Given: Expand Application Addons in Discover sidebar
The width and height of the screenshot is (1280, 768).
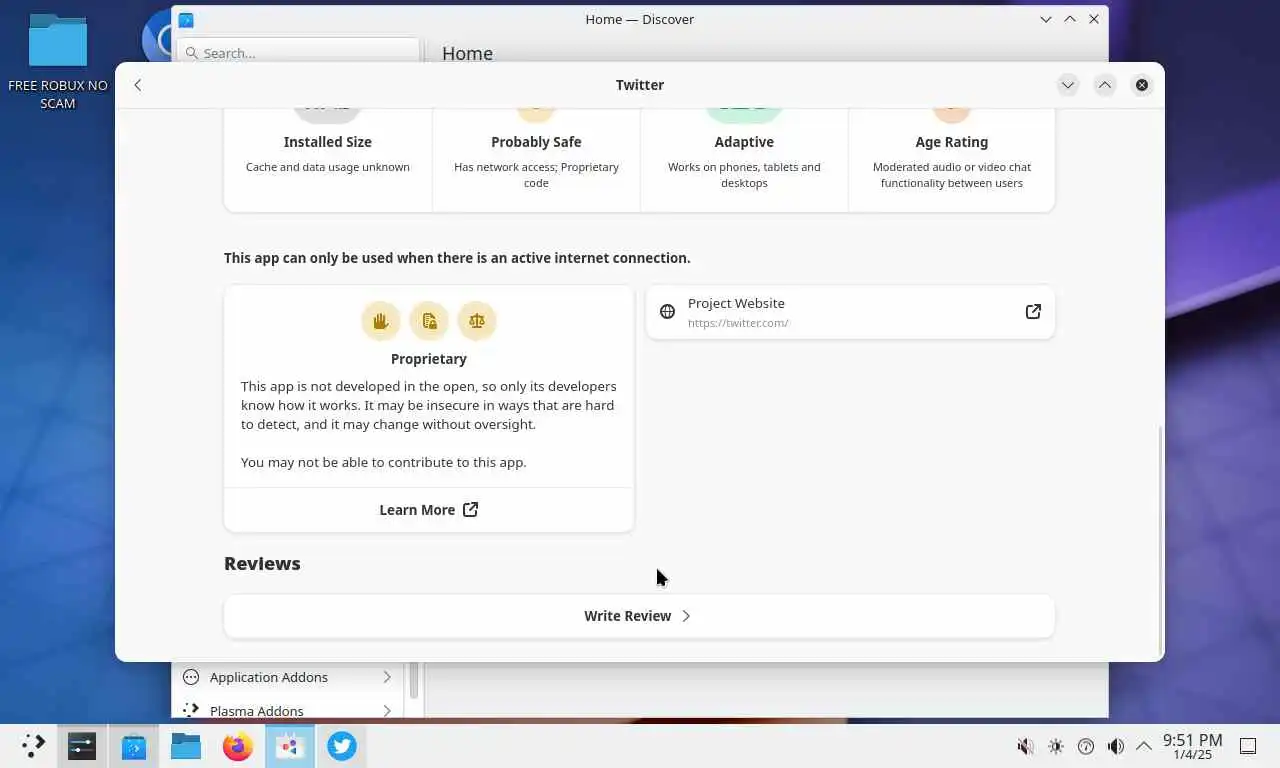Looking at the screenshot, I should point(387,677).
